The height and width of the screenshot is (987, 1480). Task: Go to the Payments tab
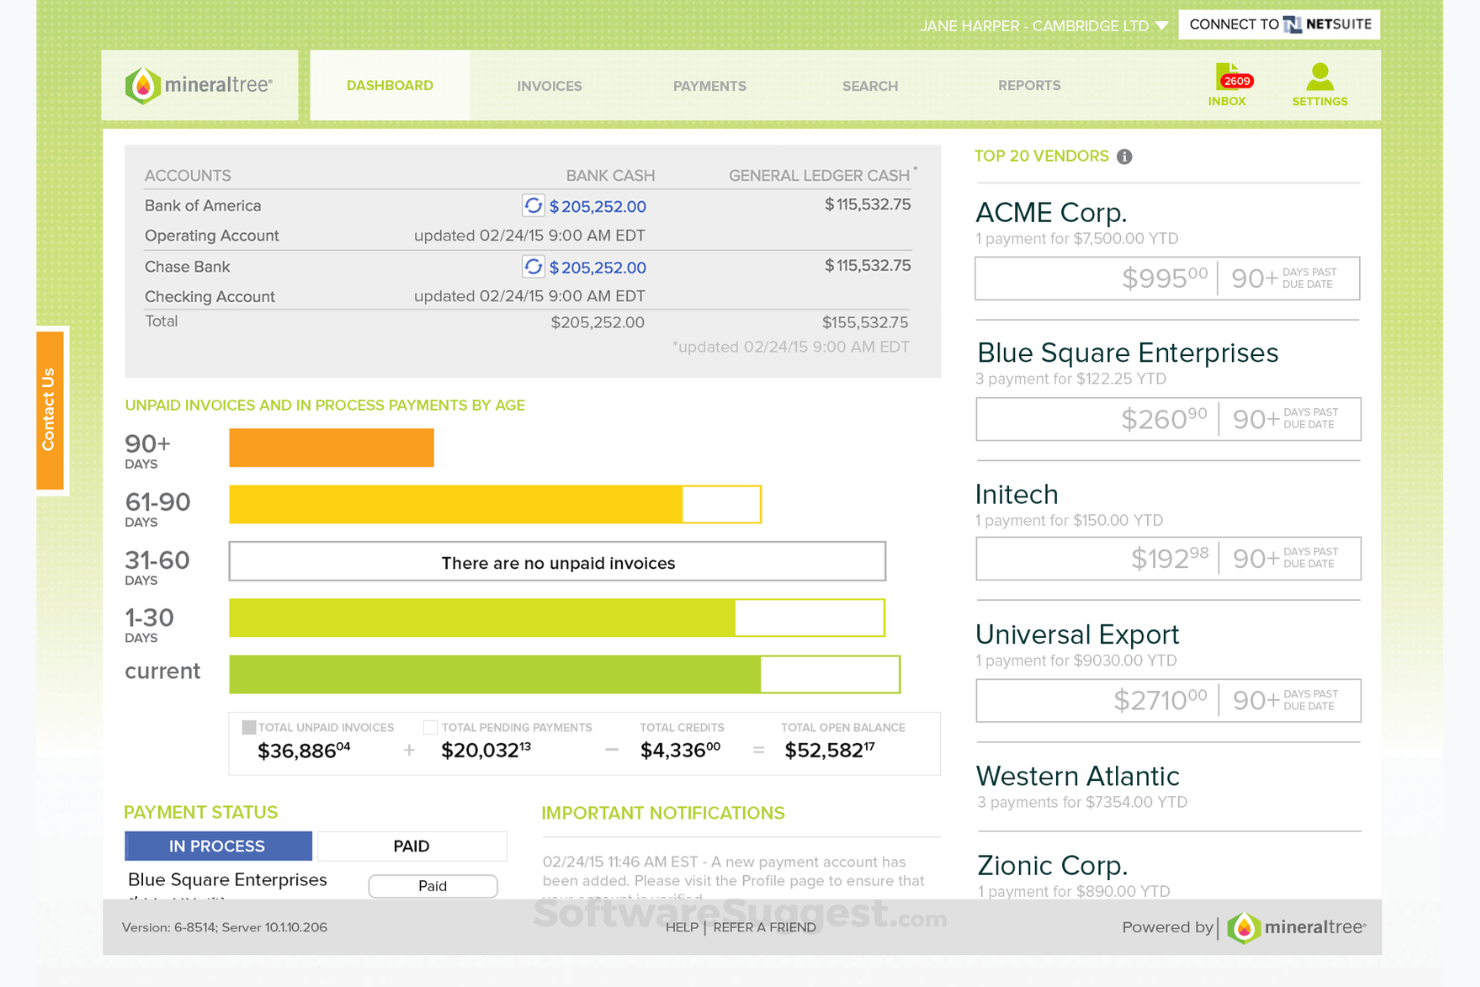click(x=709, y=86)
